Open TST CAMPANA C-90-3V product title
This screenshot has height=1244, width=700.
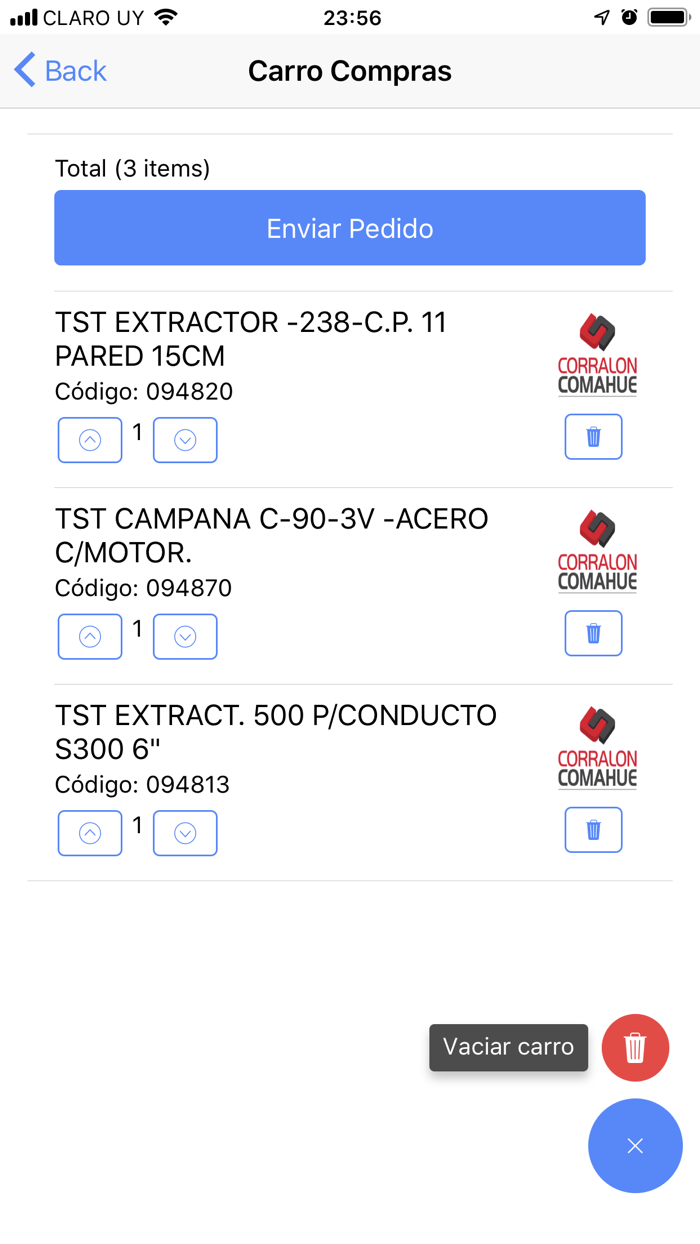tap(271, 535)
